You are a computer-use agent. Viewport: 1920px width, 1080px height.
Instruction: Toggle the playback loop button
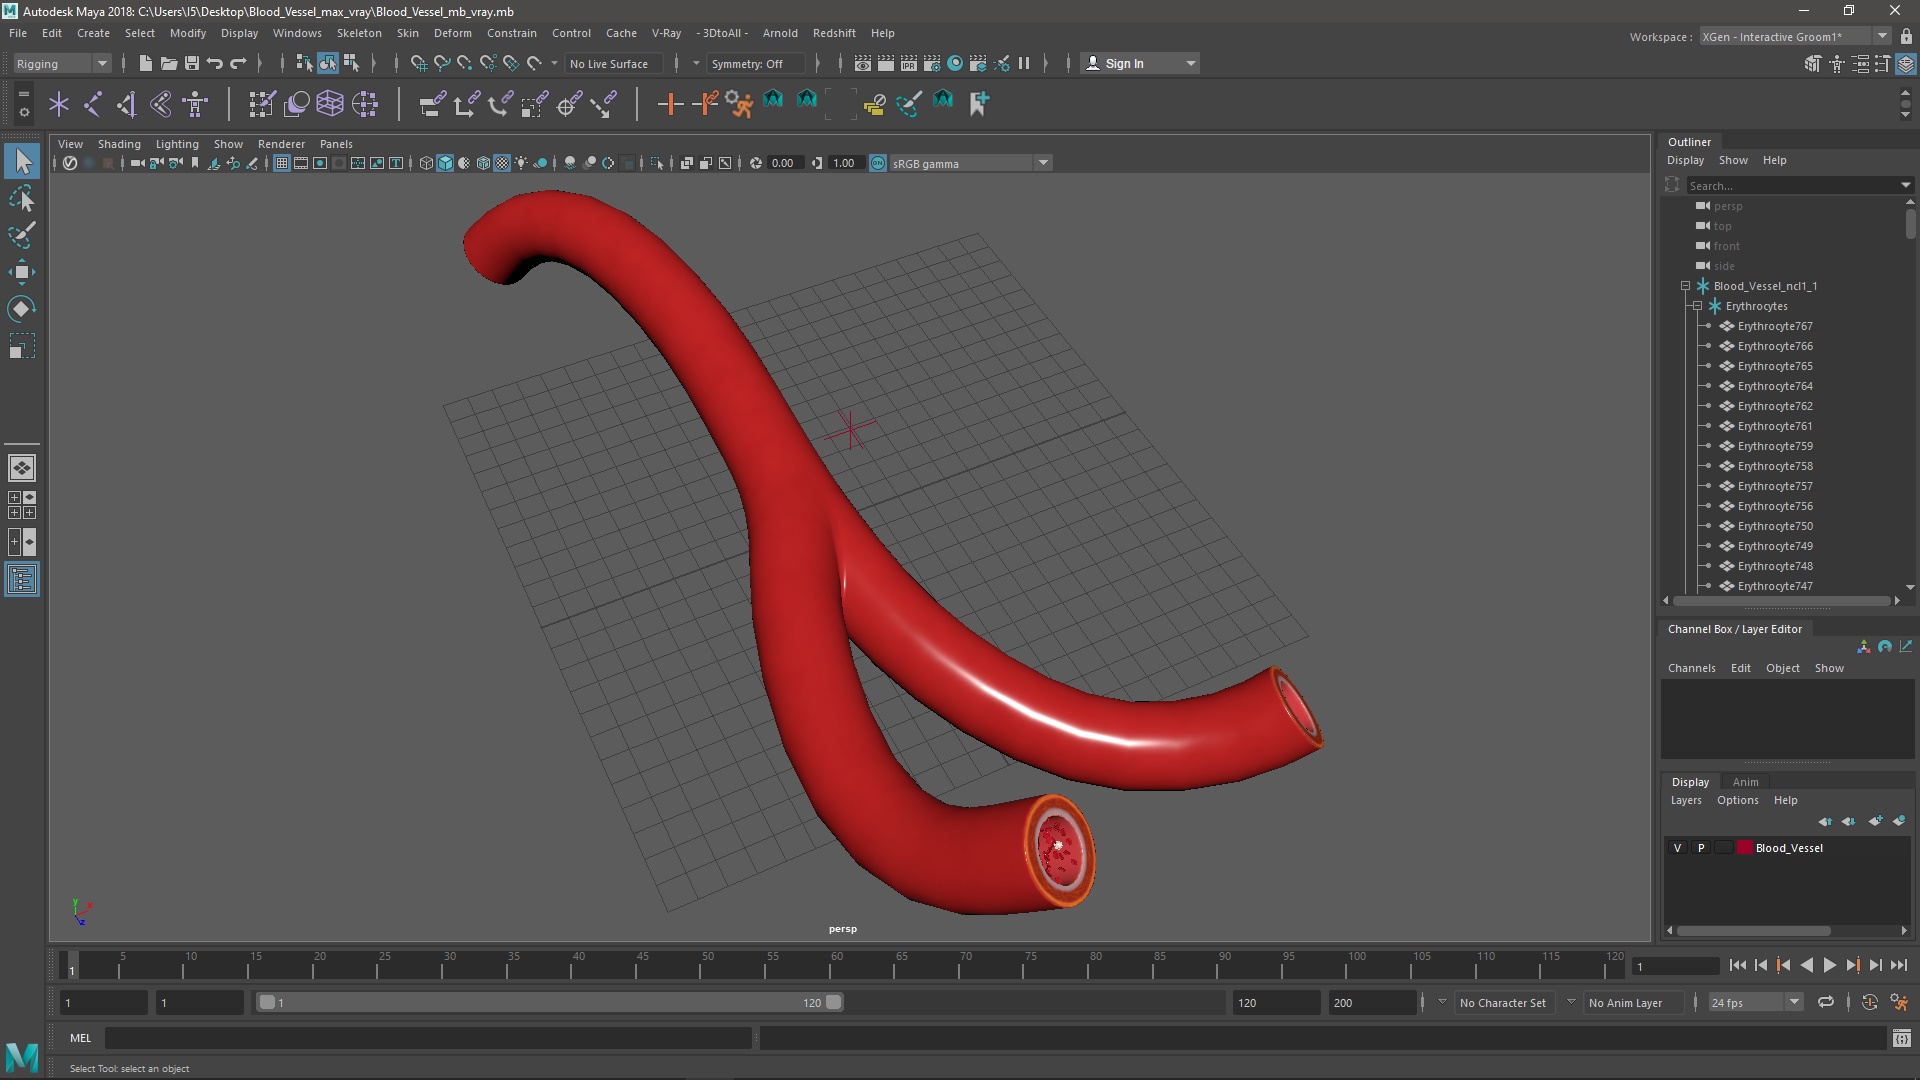1825,1002
